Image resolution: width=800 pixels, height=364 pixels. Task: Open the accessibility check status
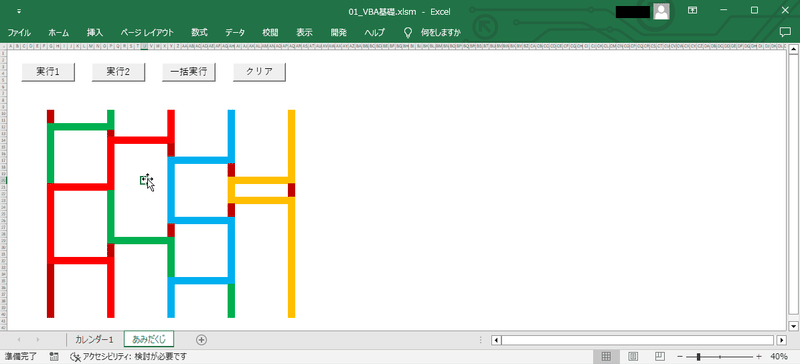point(129,356)
